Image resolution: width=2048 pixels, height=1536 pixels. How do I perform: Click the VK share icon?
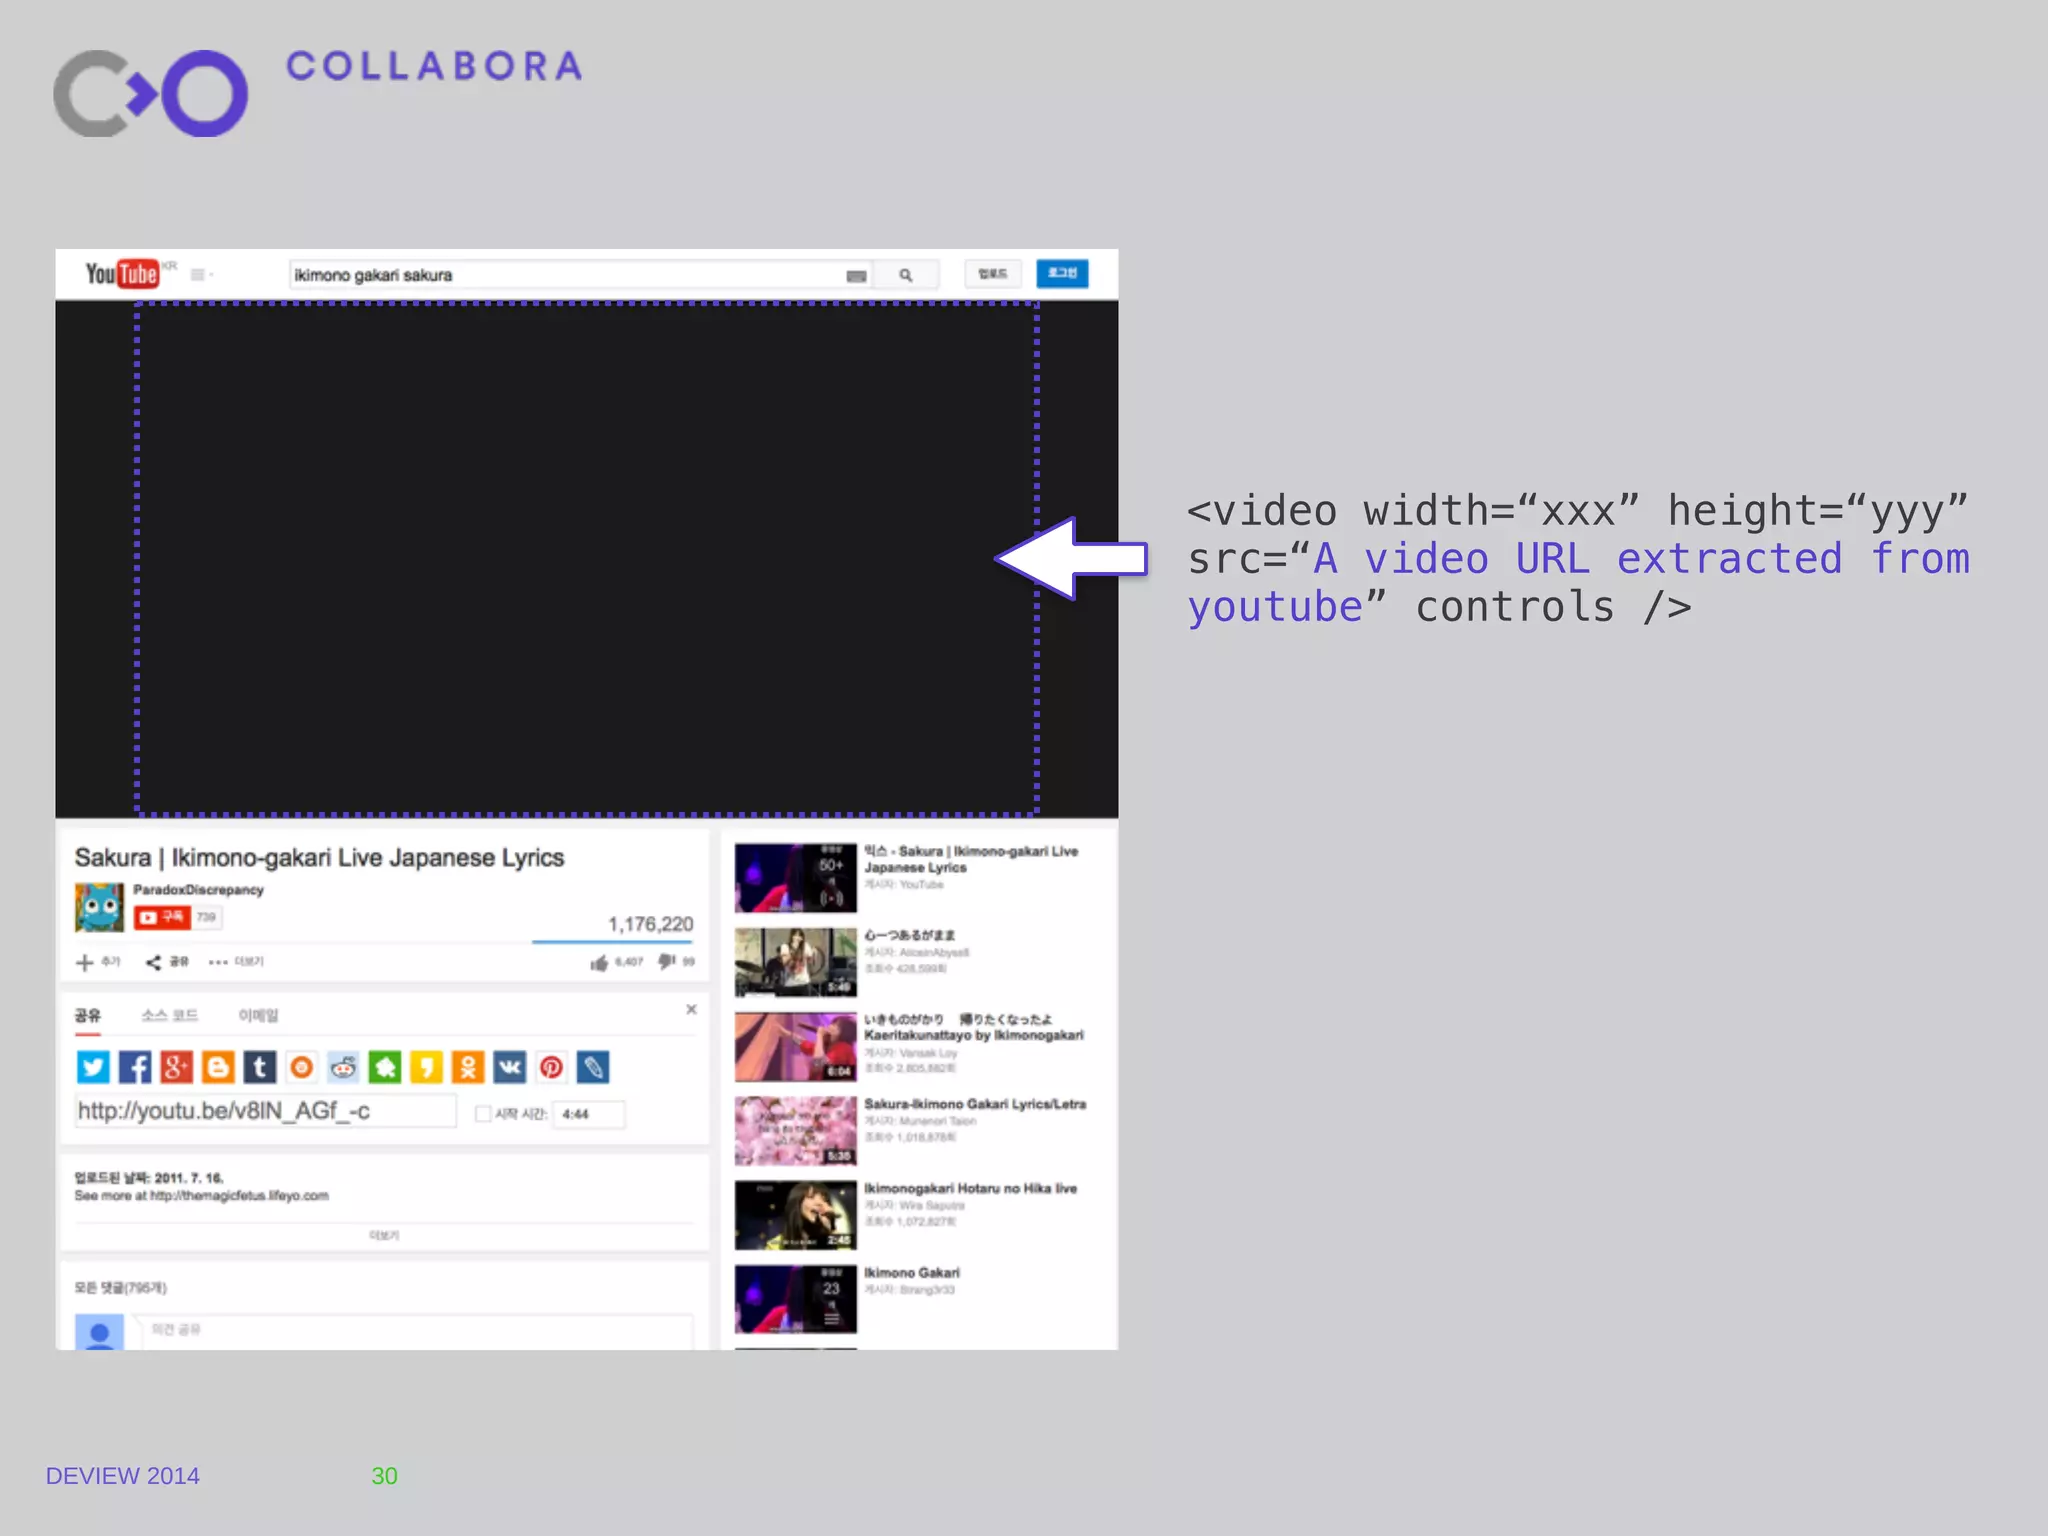[509, 1067]
